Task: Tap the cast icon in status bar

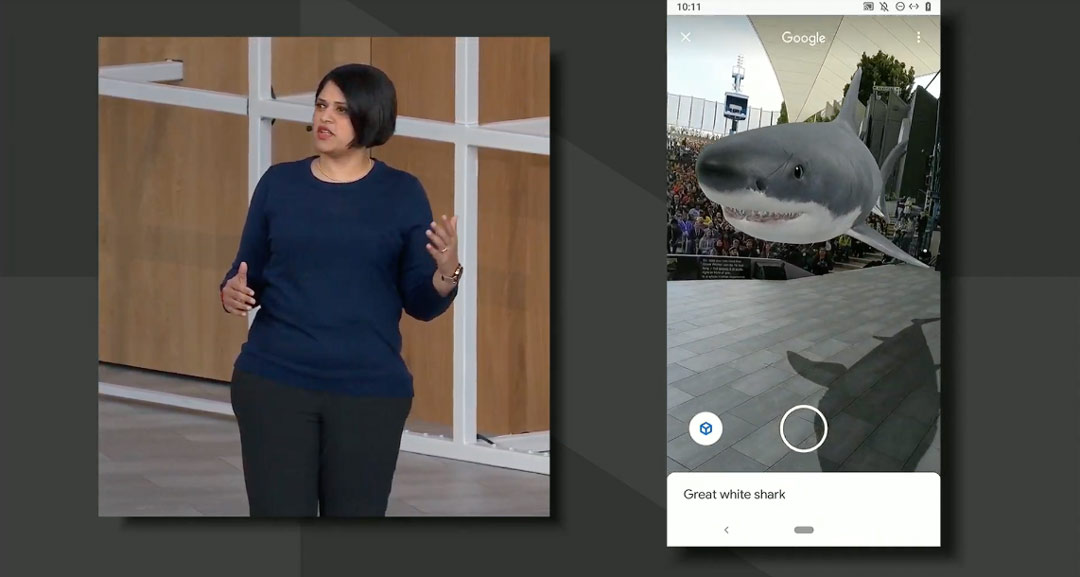Action: click(868, 7)
